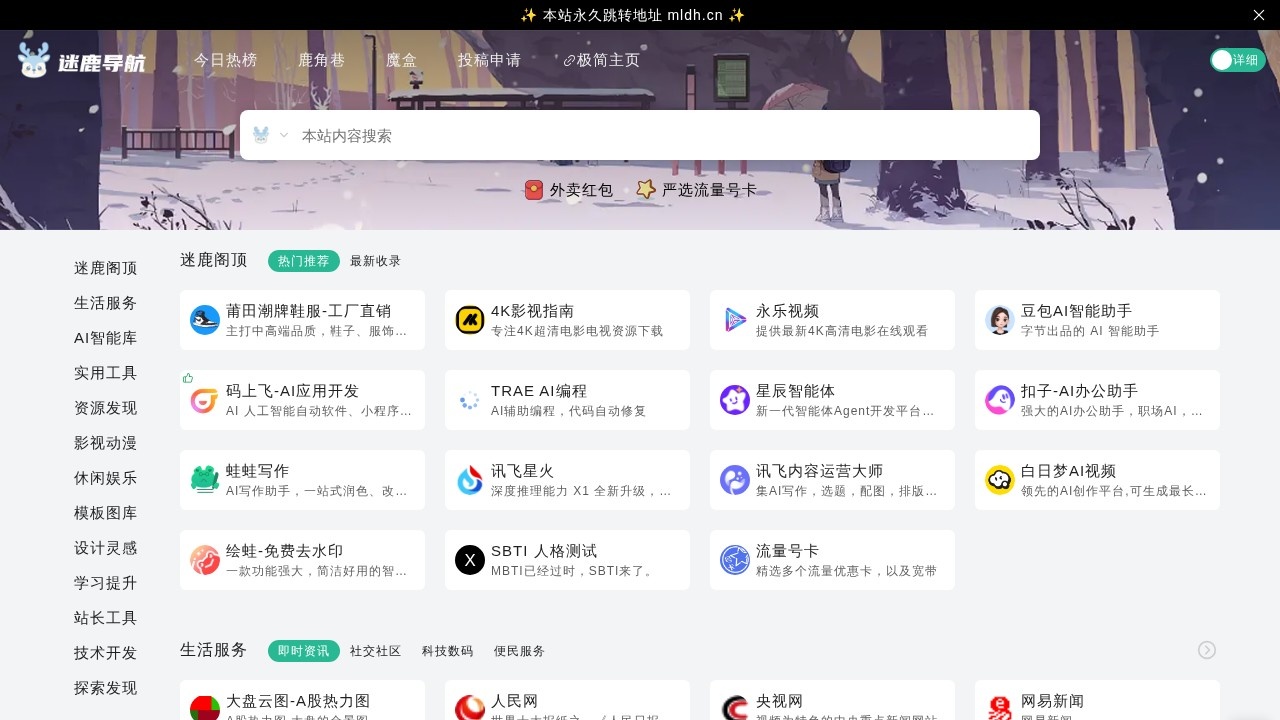Click the black X icon for SBTI 人格测试
This screenshot has height=720, width=1280.
click(x=470, y=560)
